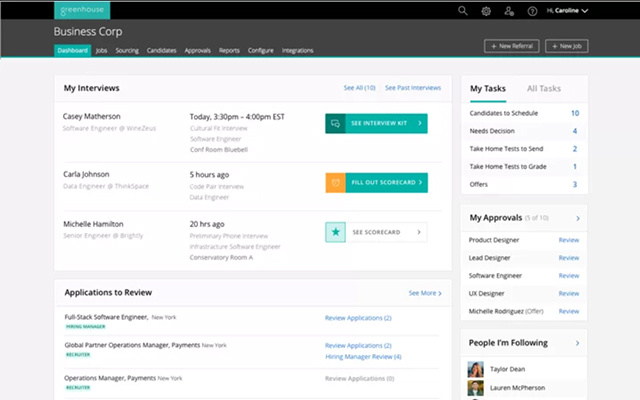Image resolution: width=640 pixels, height=400 pixels.
Task: Open the Hi Caroline user dropdown
Action: tap(567, 11)
